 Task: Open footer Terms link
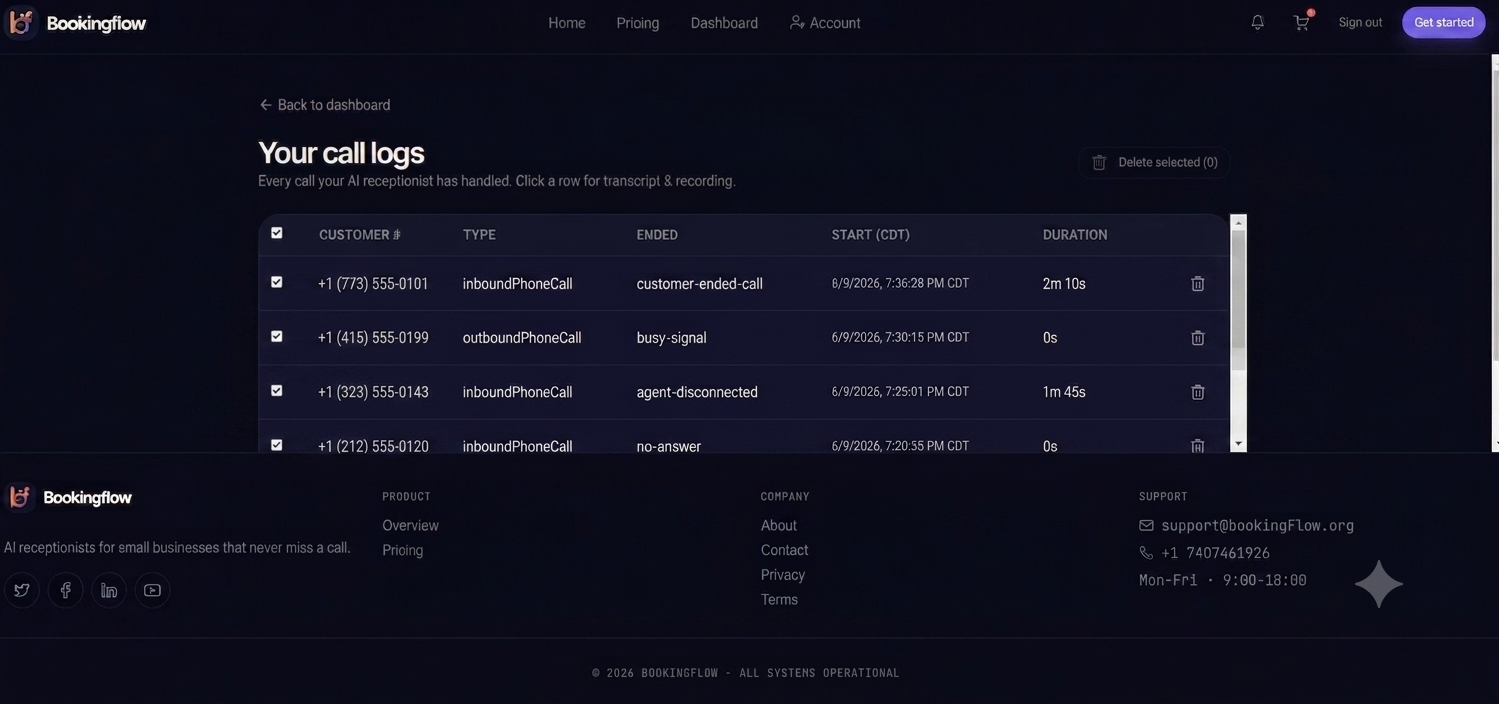point(780,600)
